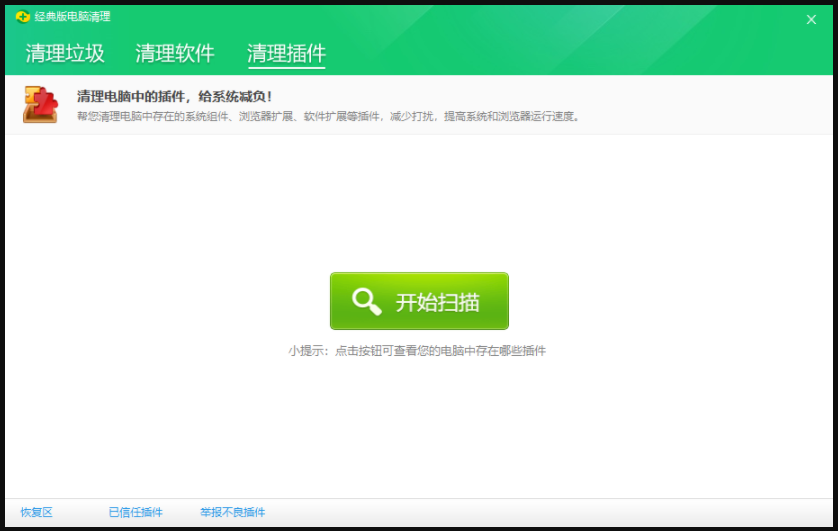
Task: Select the 清理插件 tab
Action: click(x=286, y=54)
